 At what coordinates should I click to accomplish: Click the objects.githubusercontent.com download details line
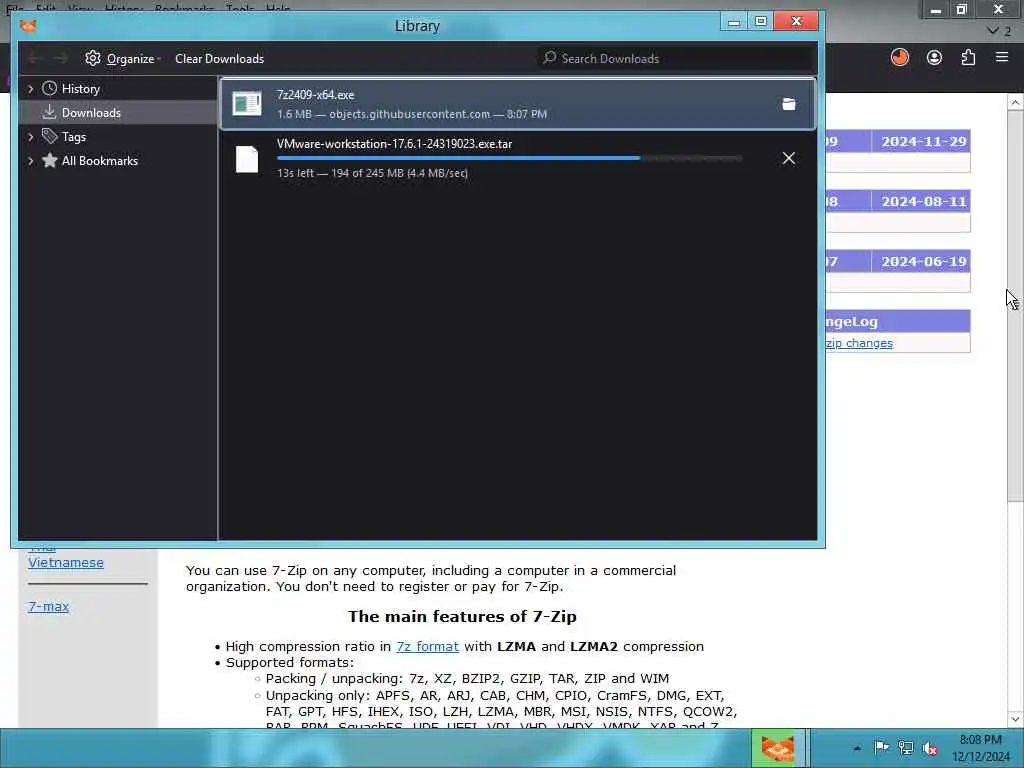(412, 114)
